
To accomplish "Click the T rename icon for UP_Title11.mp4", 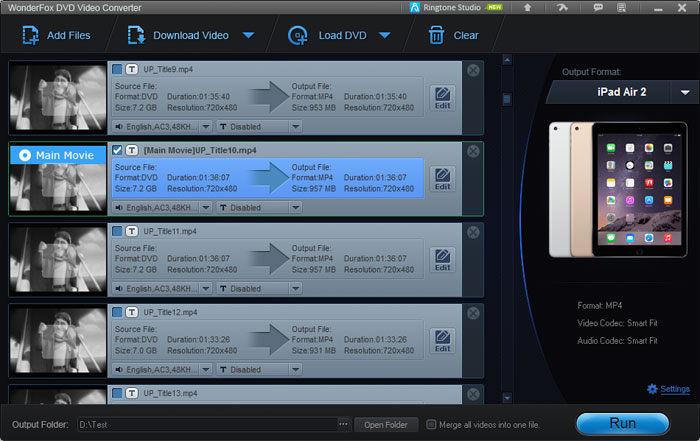I will coord(132,231).
